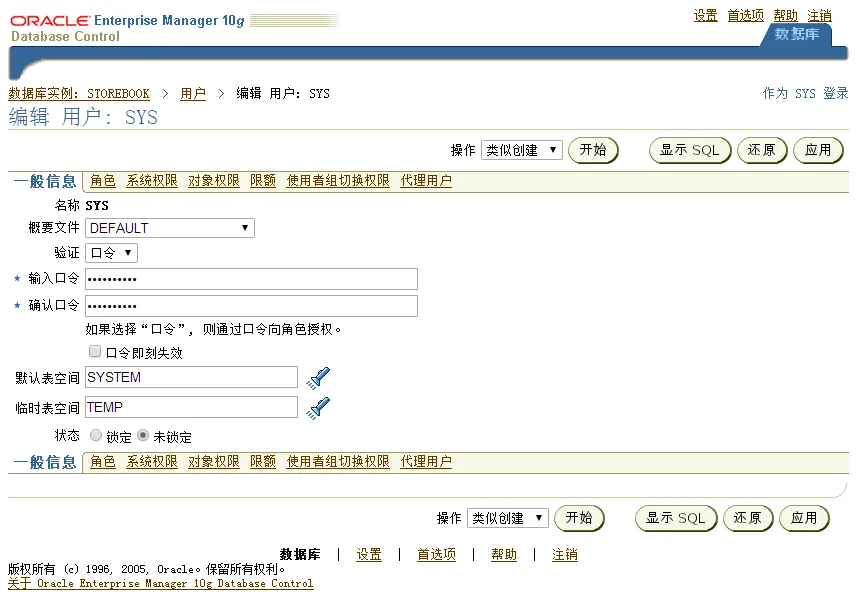Screen dimensions: 857x598
Task: Open the bottom 系统权限 tab
Action: click(152, 461)
